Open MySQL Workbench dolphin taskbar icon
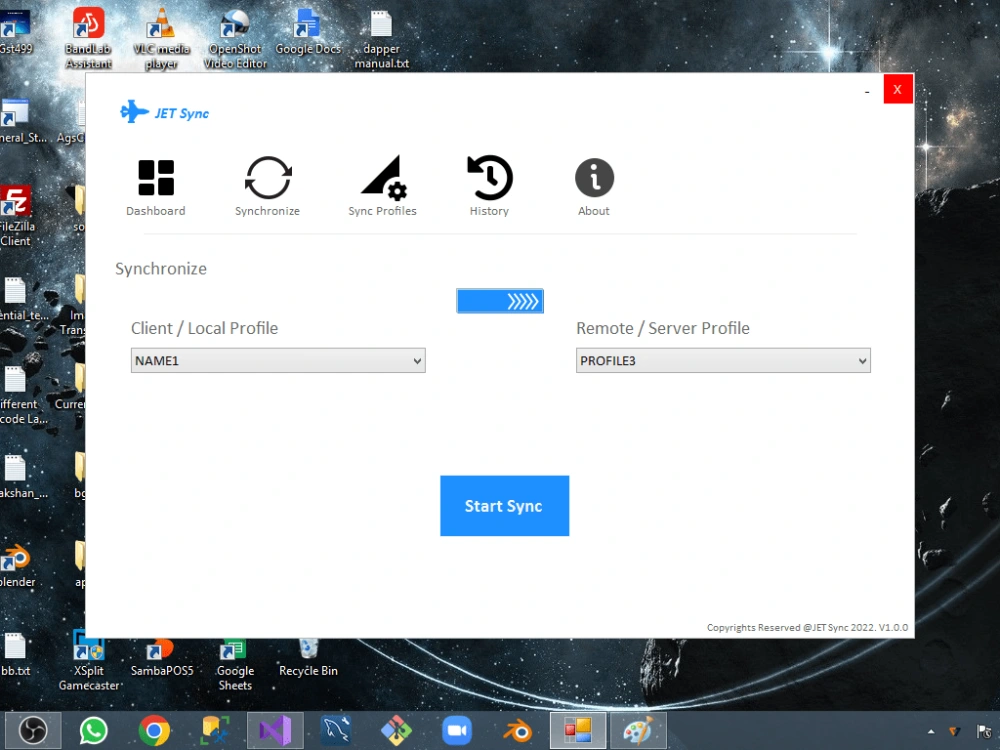This screenshot has width=1000, height=750. (x=335, y=730)
